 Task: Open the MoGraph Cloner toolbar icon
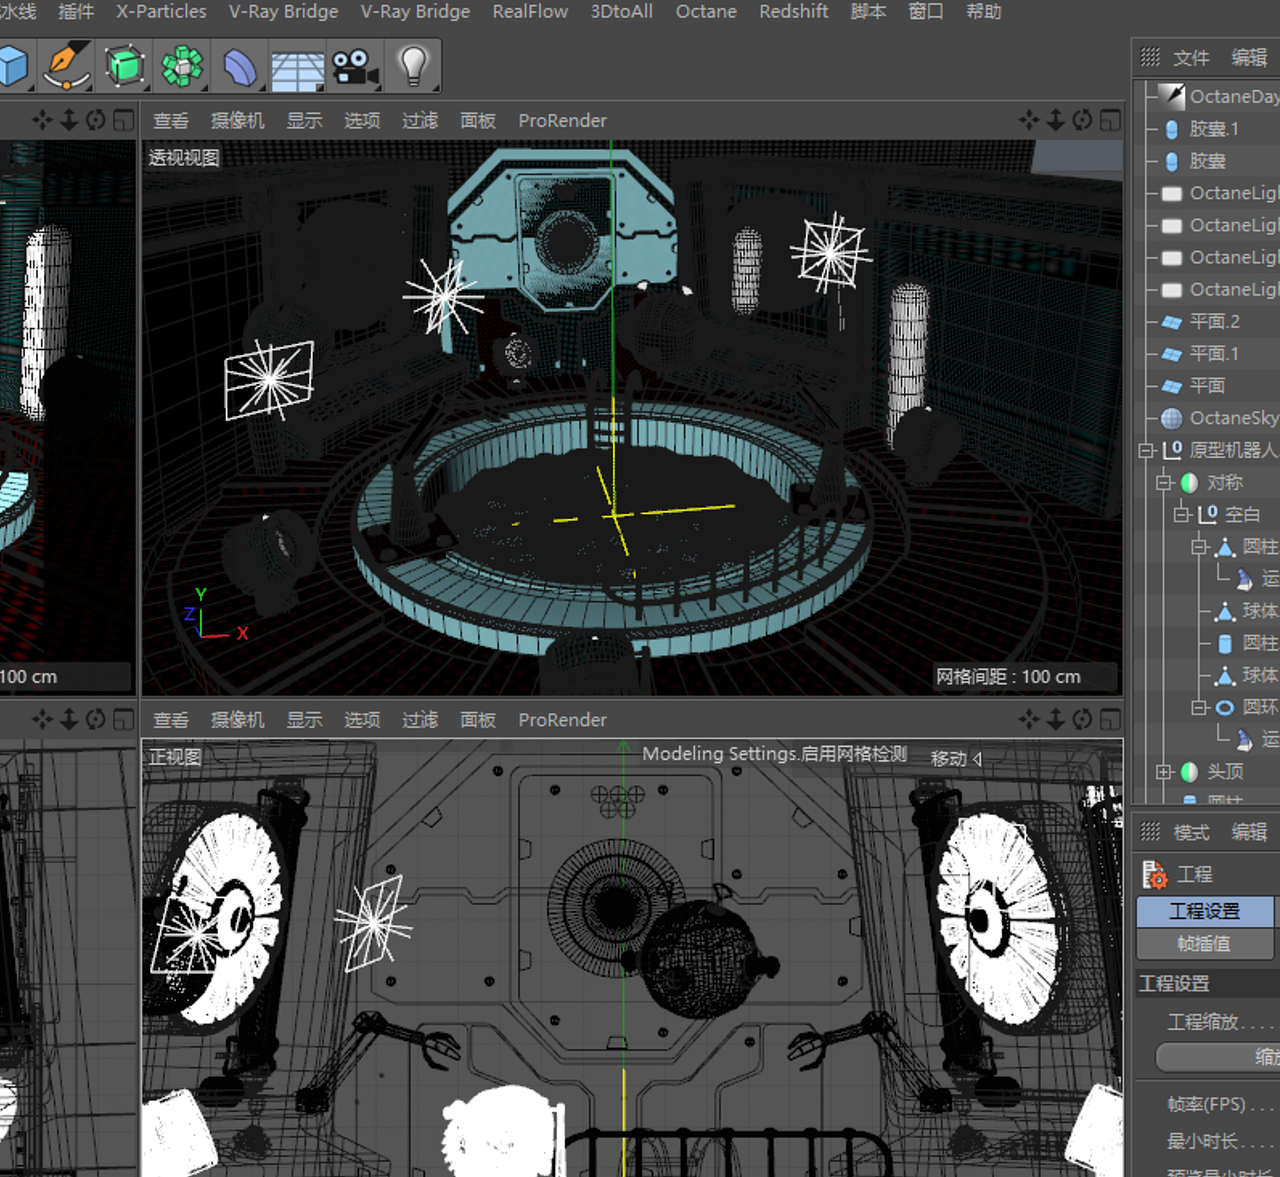click(182, 65)
